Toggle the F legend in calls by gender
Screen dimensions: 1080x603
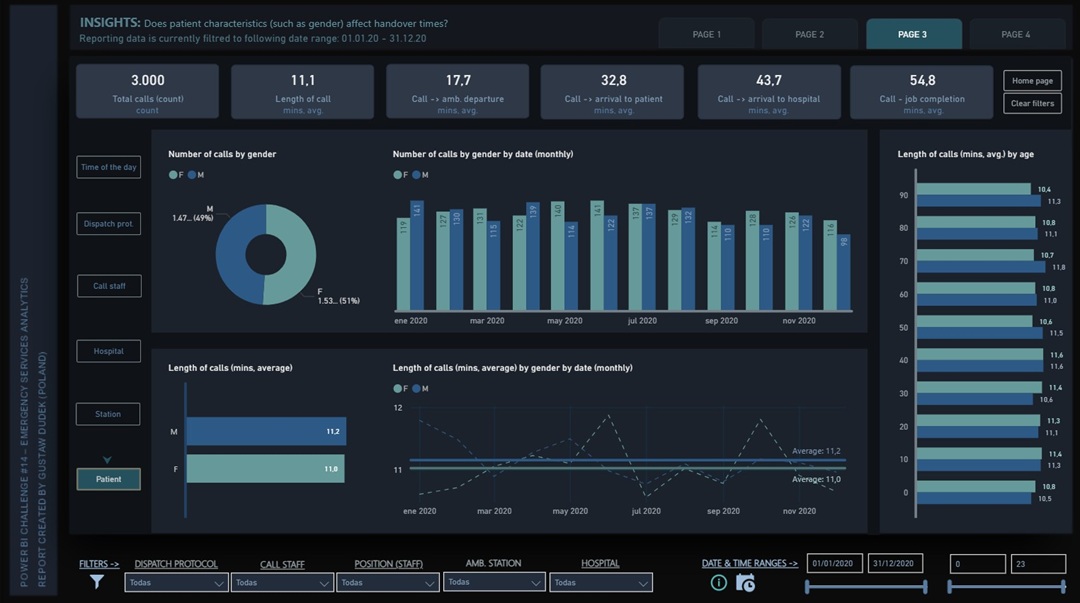click(176, 175)
